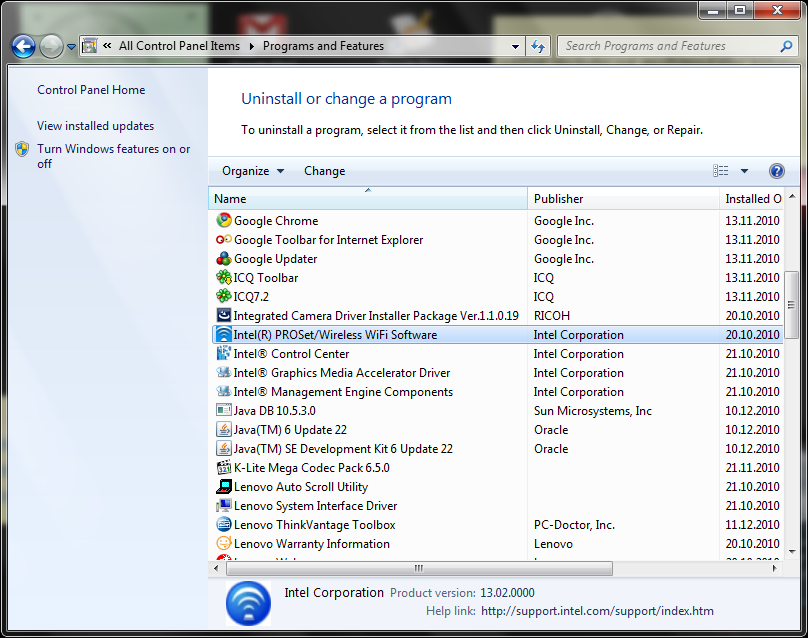
Task: Select the ICQ Toolbar flower icon
Action: point(224,277)
